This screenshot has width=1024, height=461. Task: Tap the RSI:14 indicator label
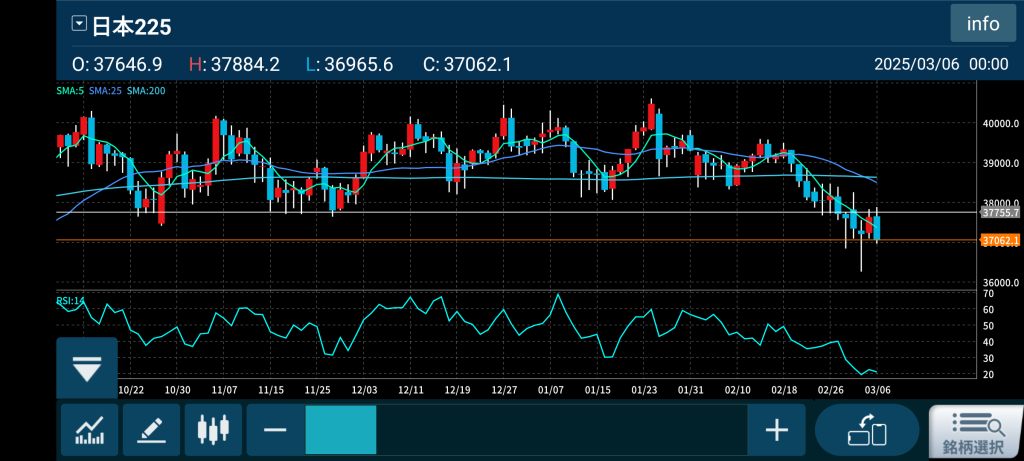71,300
